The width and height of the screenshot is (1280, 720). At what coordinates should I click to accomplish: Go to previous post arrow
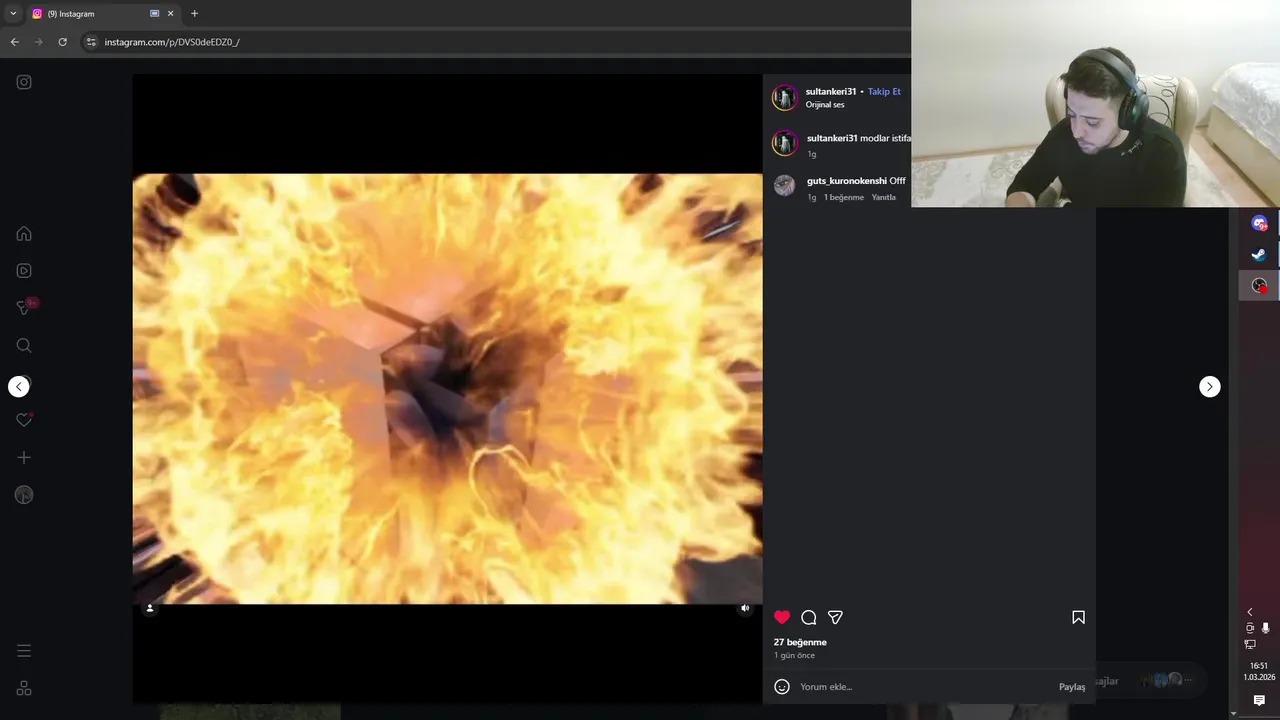click(x=19, y=386)
